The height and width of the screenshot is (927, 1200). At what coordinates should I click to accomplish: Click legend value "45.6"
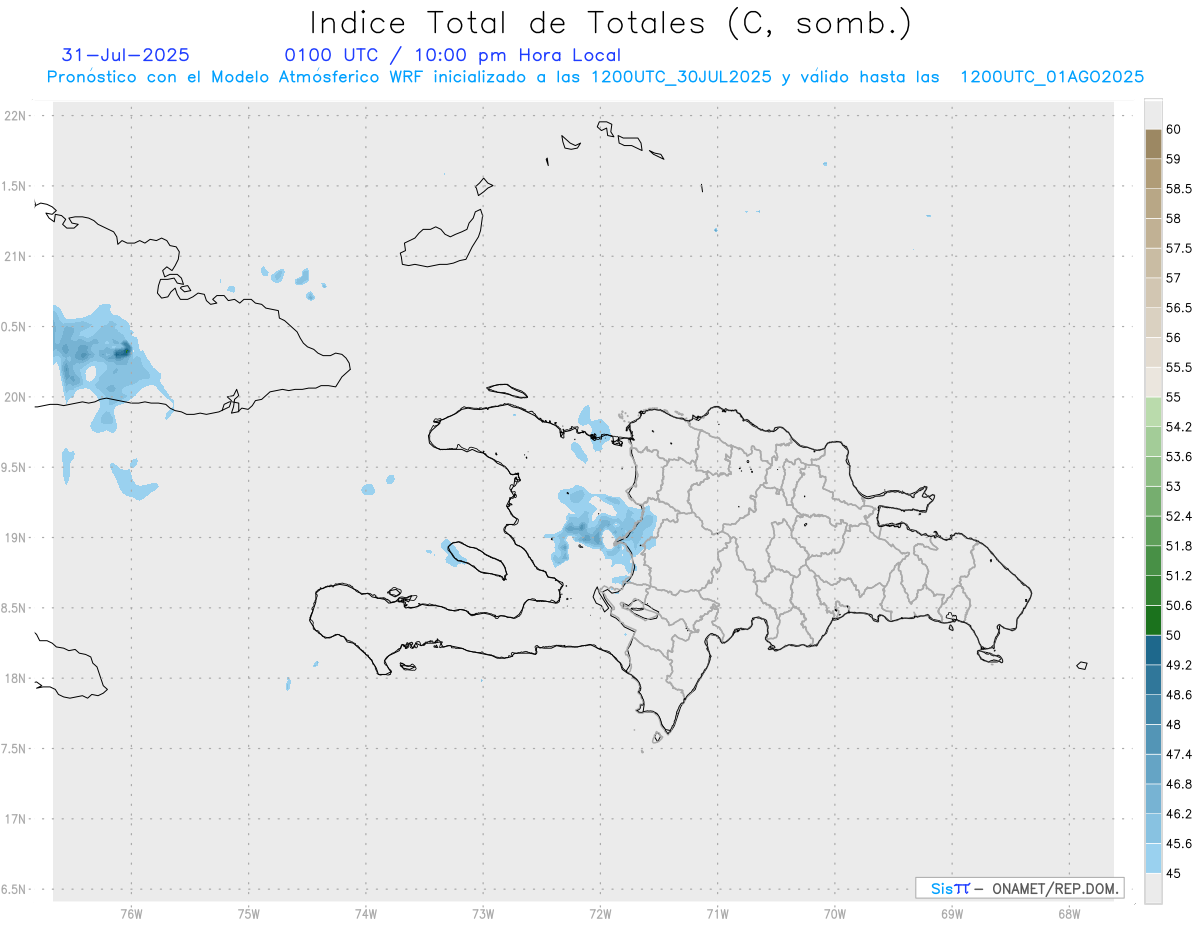click(1178, 843)
